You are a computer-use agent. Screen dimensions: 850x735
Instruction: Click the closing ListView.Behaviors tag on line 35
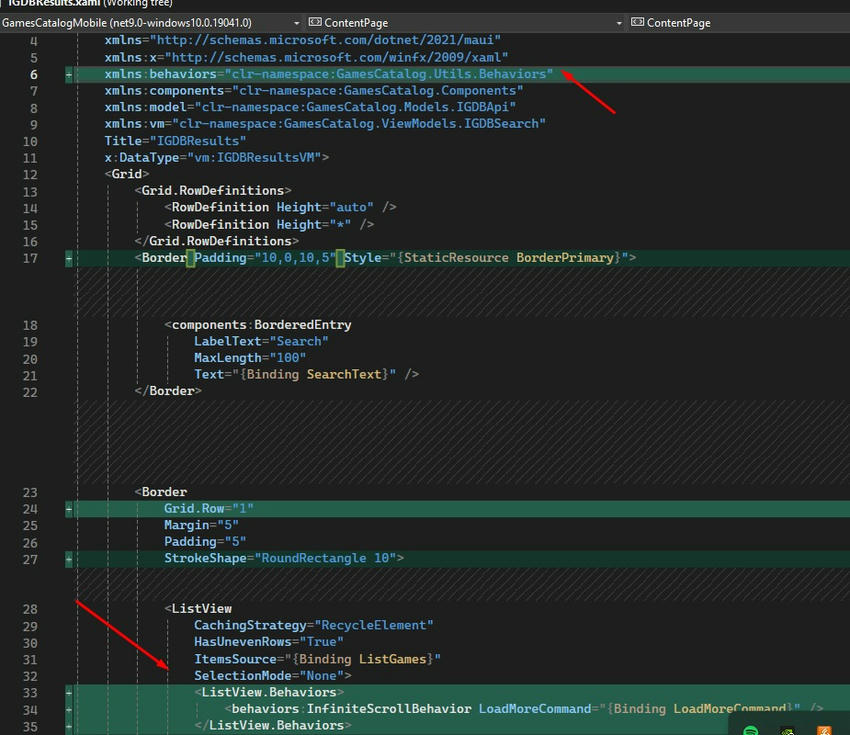pos(273,725)
